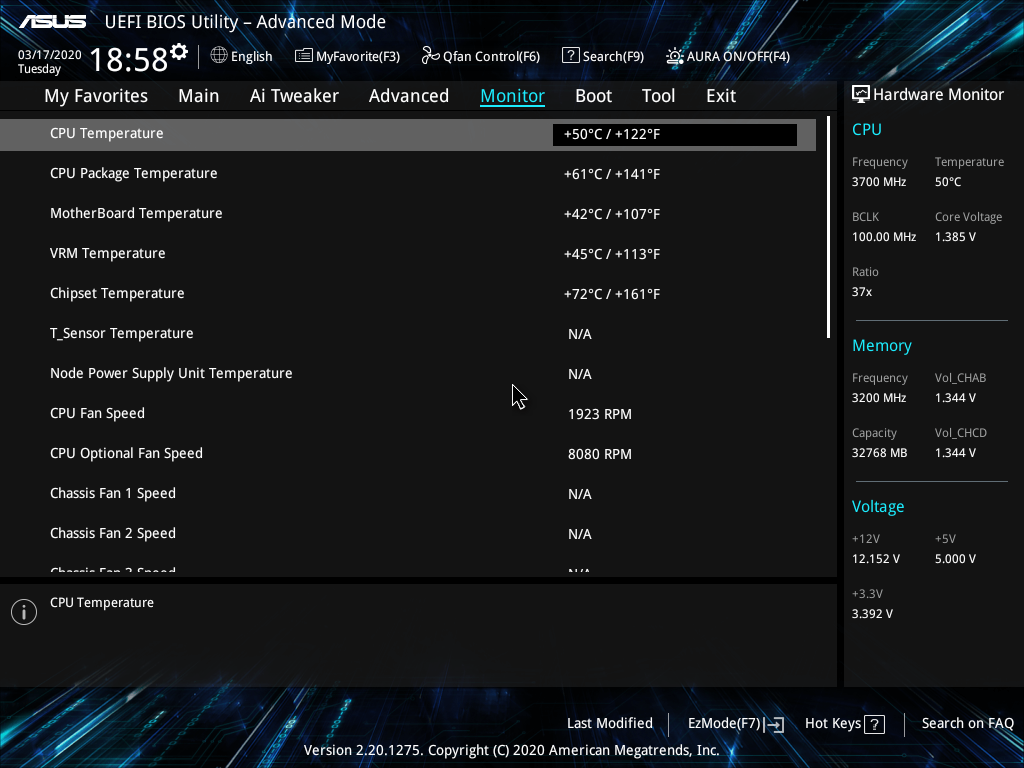The width and height of the screenshot is (1024, 768).
Task: Click the settings gear next to clock
Action: point(179,52)
